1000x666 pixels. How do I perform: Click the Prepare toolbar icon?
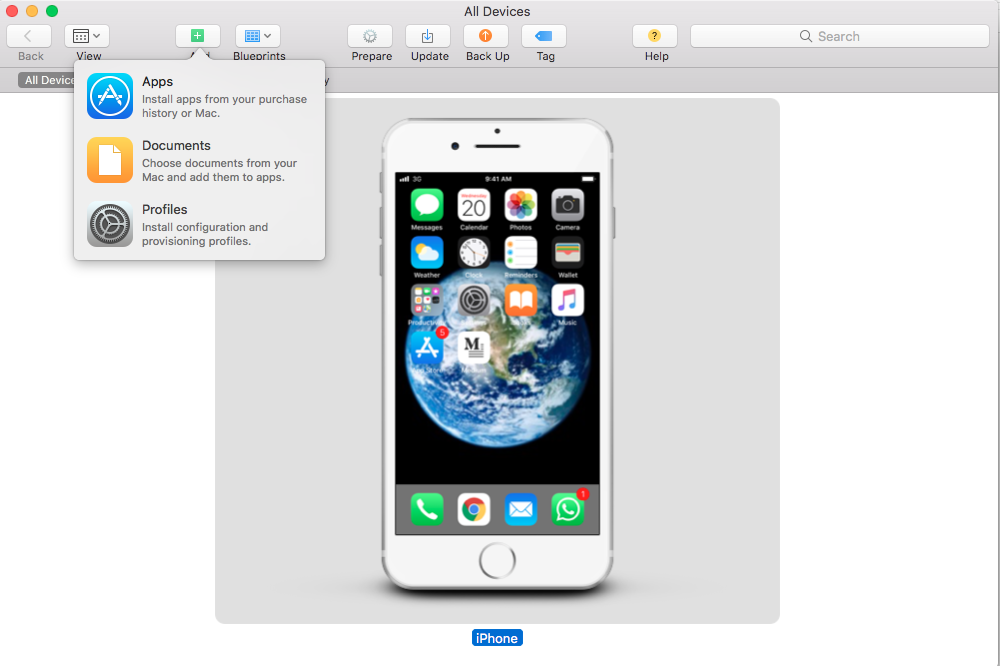click(370, 36)
